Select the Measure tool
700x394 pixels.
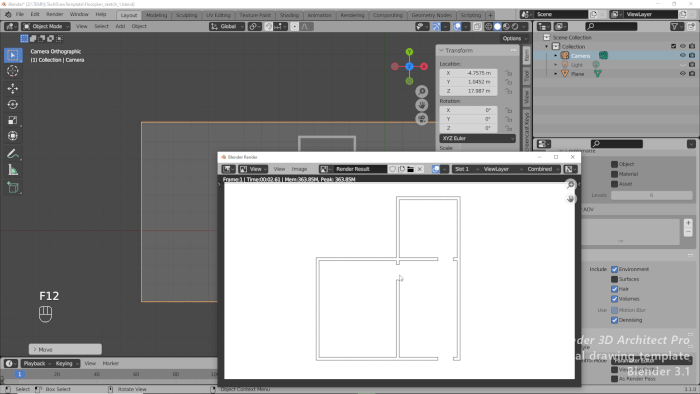tap(12, 170)
